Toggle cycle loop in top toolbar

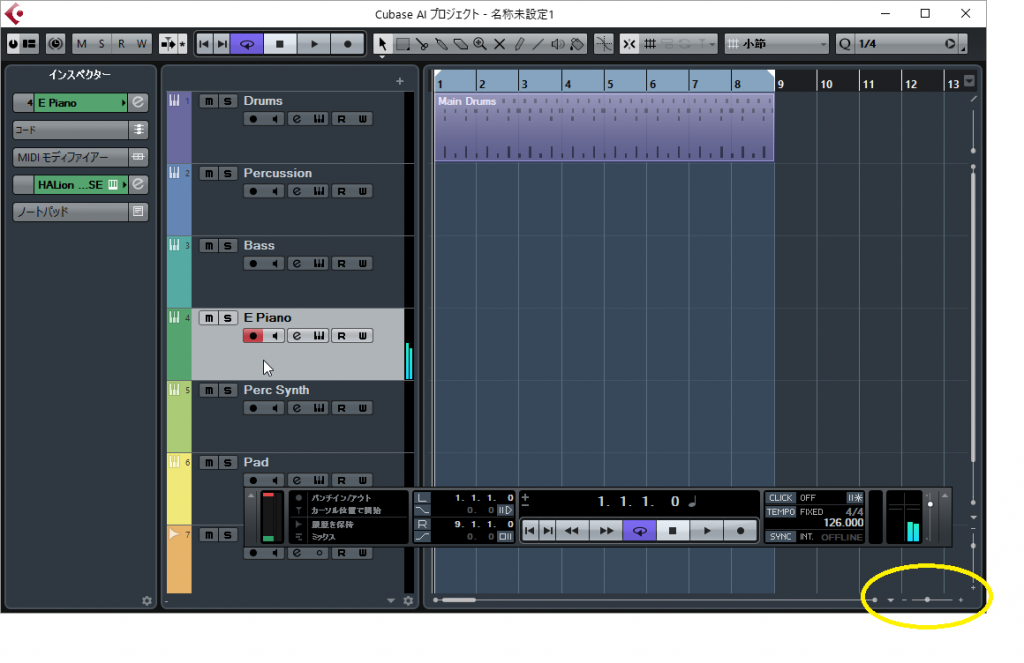coord(247,44)
